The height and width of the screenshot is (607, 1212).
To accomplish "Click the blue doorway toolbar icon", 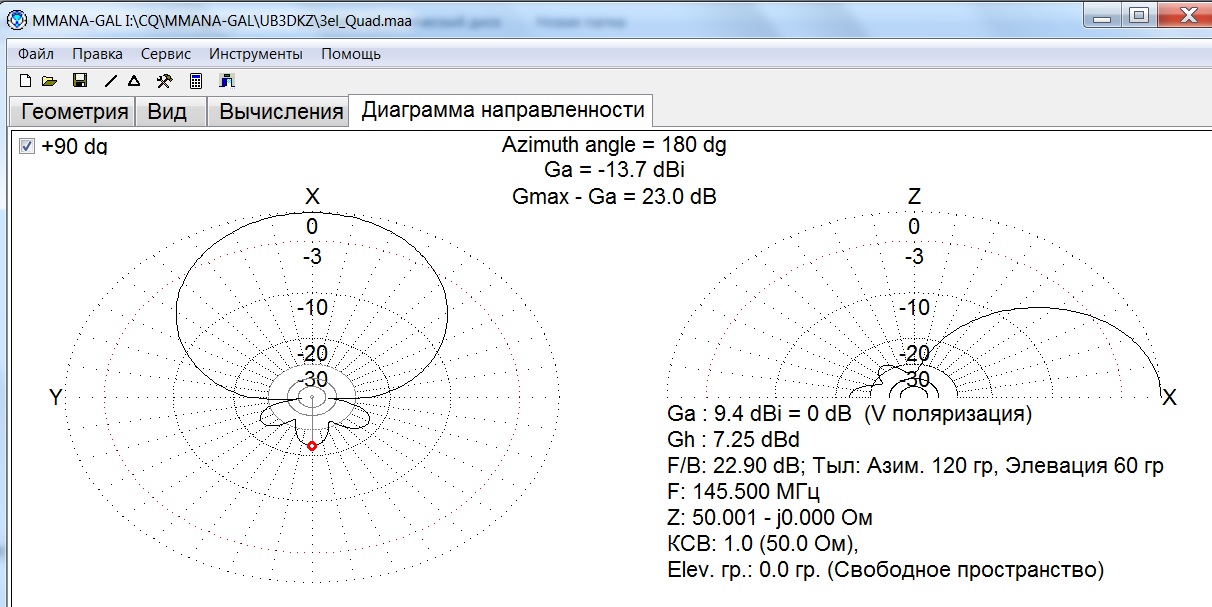I will click(227, 80).
